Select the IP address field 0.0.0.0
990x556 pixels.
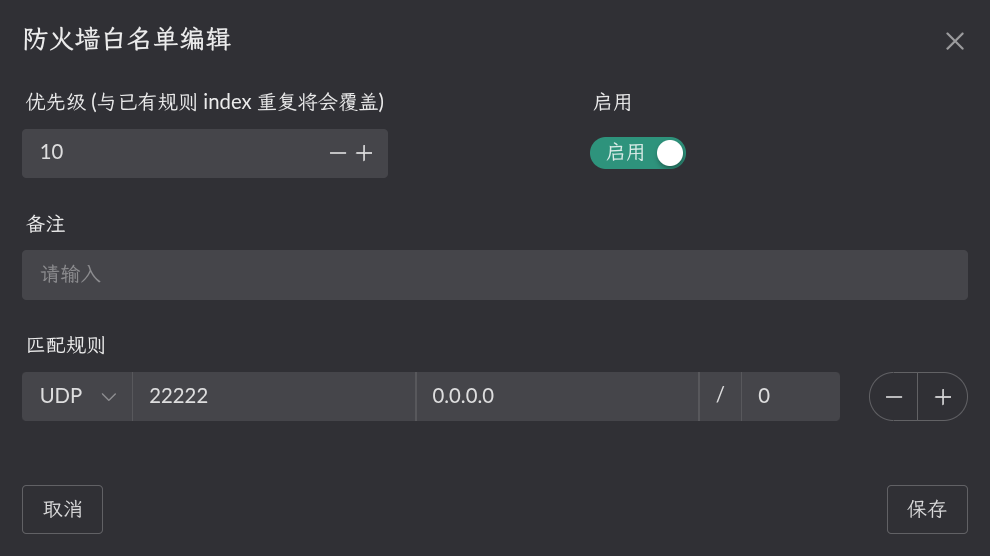click(x=556, y=397)
